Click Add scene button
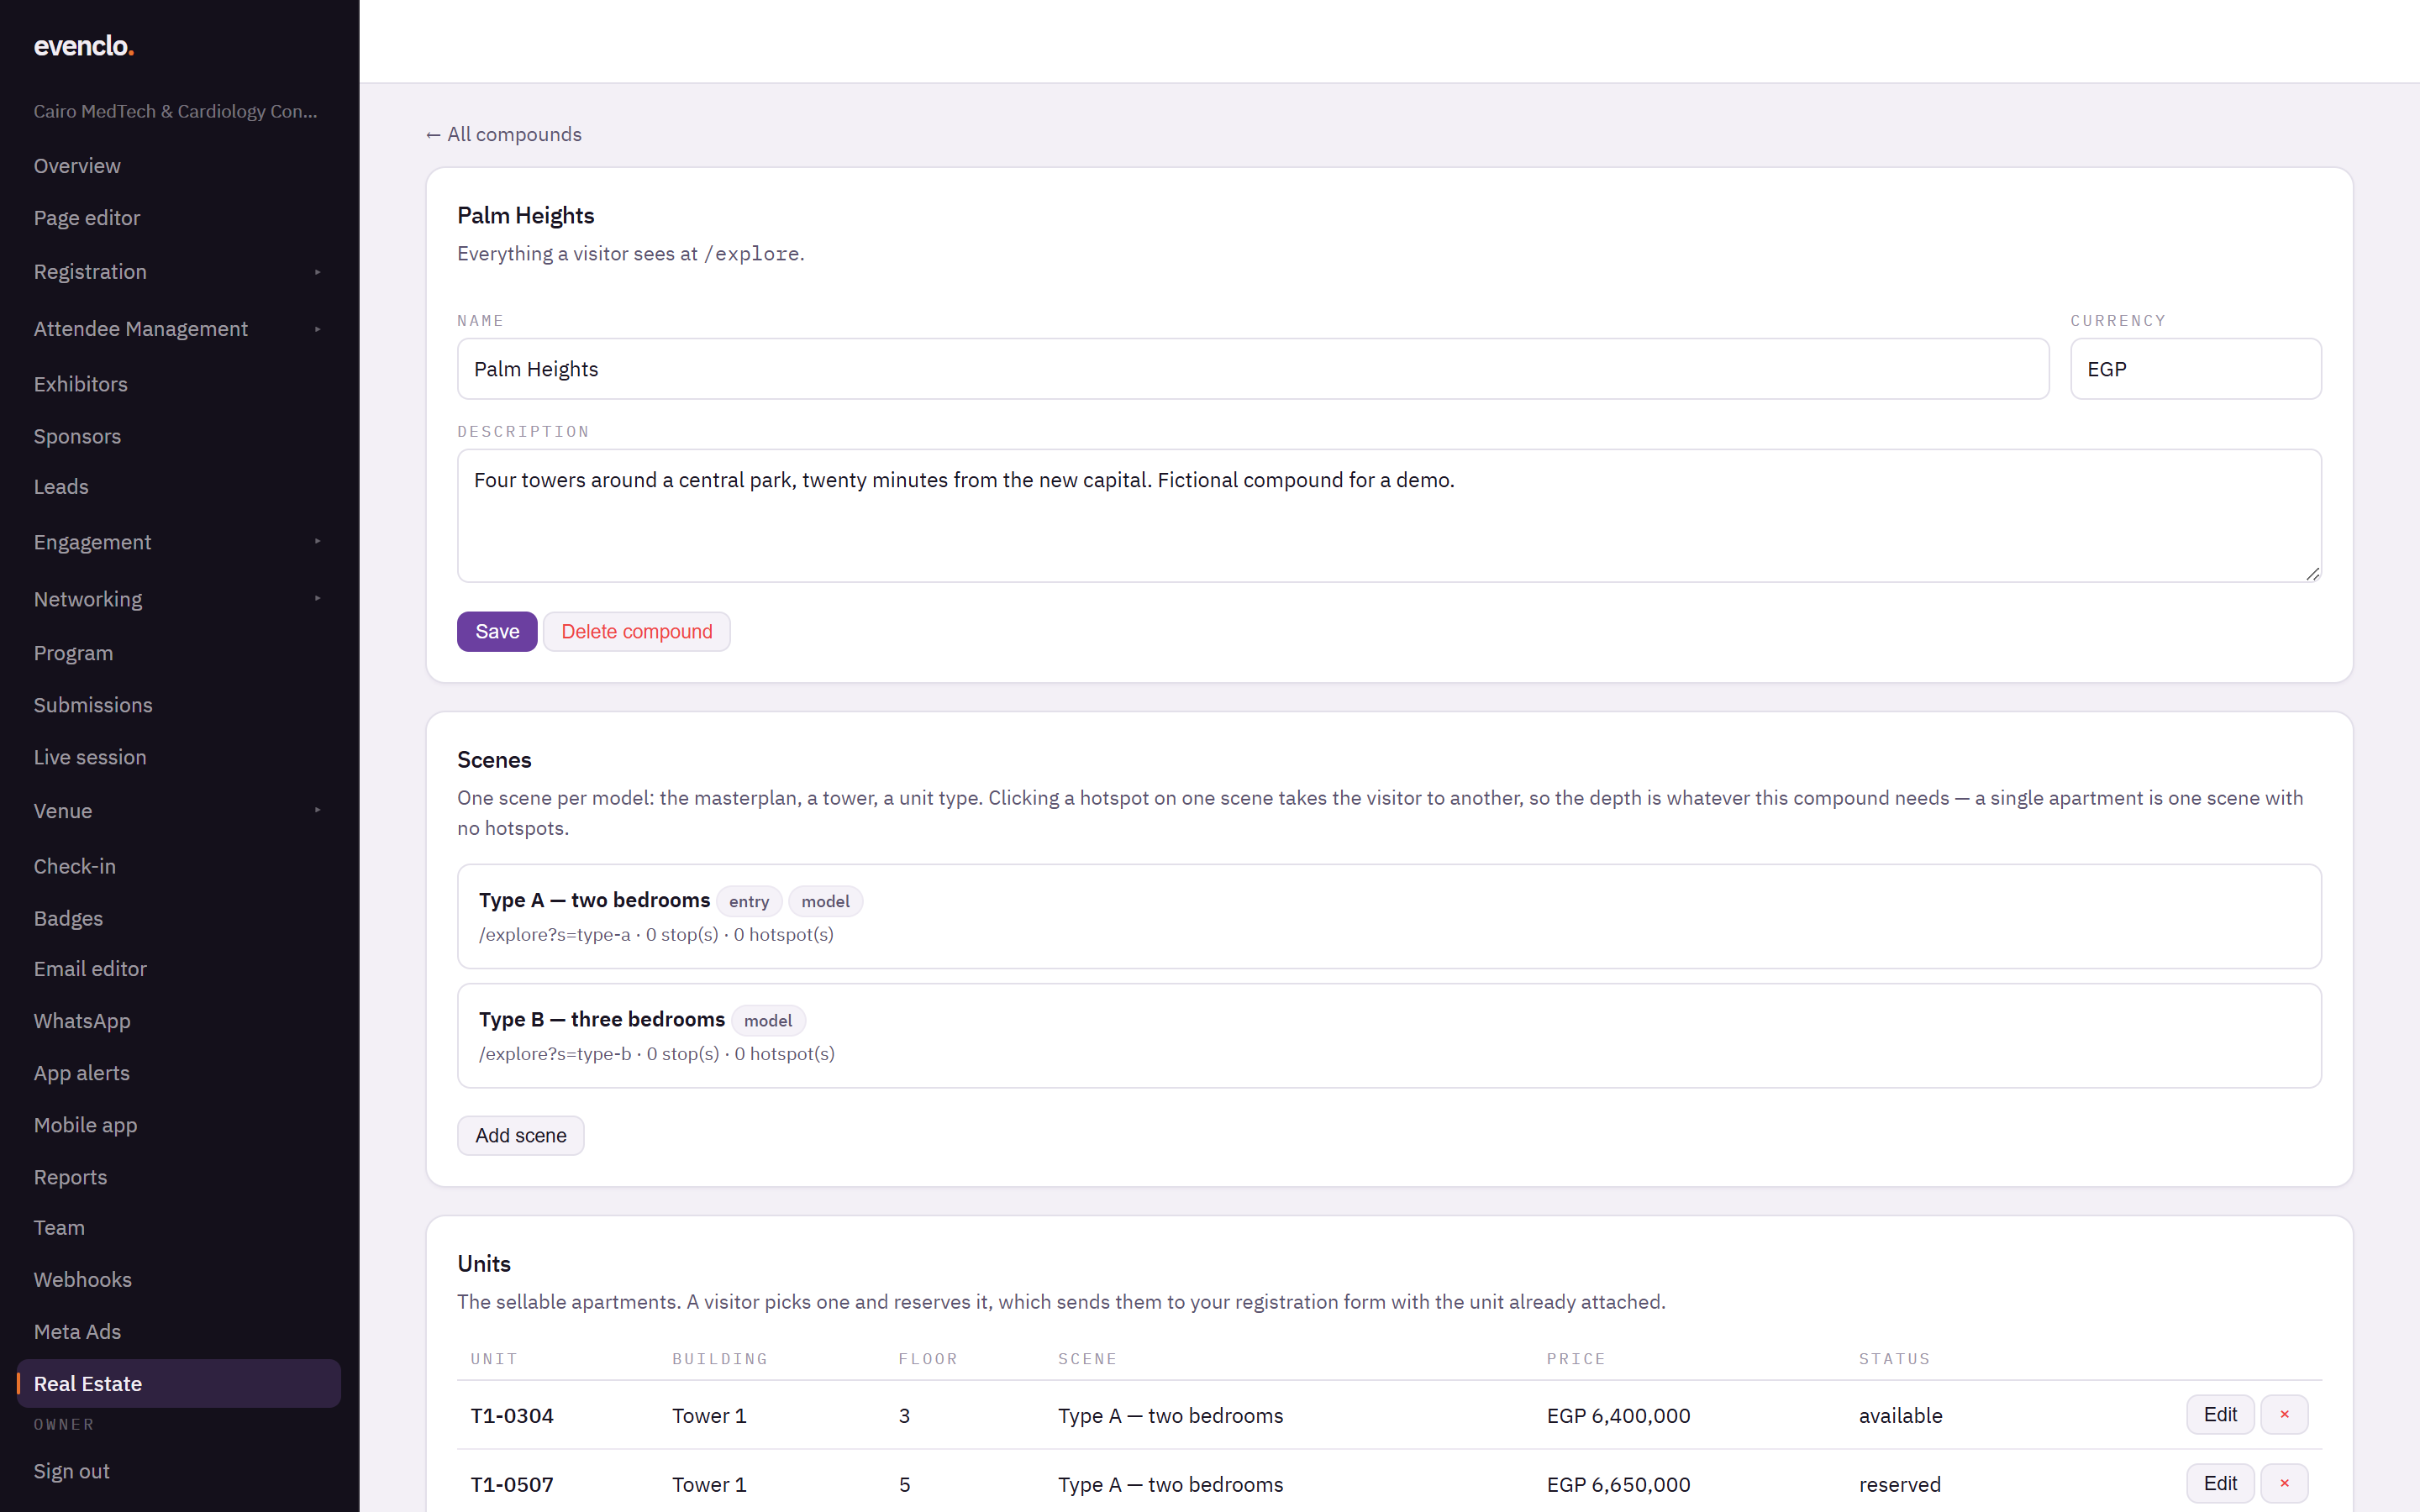Image resolution: width=2420 pixels, height=1512 pixels. point(521,1136)
